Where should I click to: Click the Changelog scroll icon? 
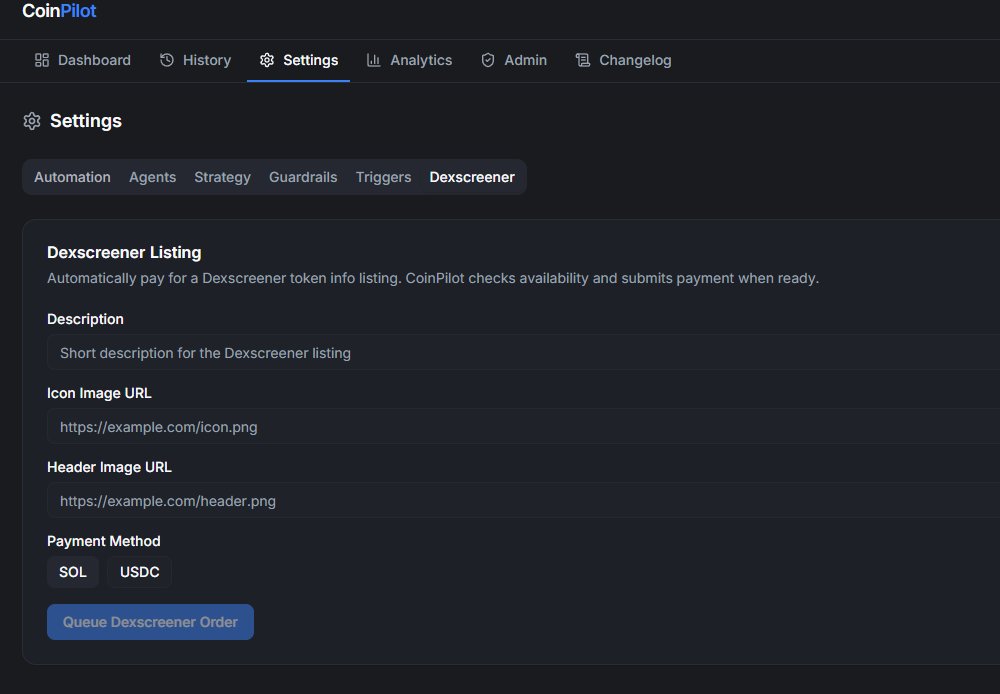coord(582,60)
